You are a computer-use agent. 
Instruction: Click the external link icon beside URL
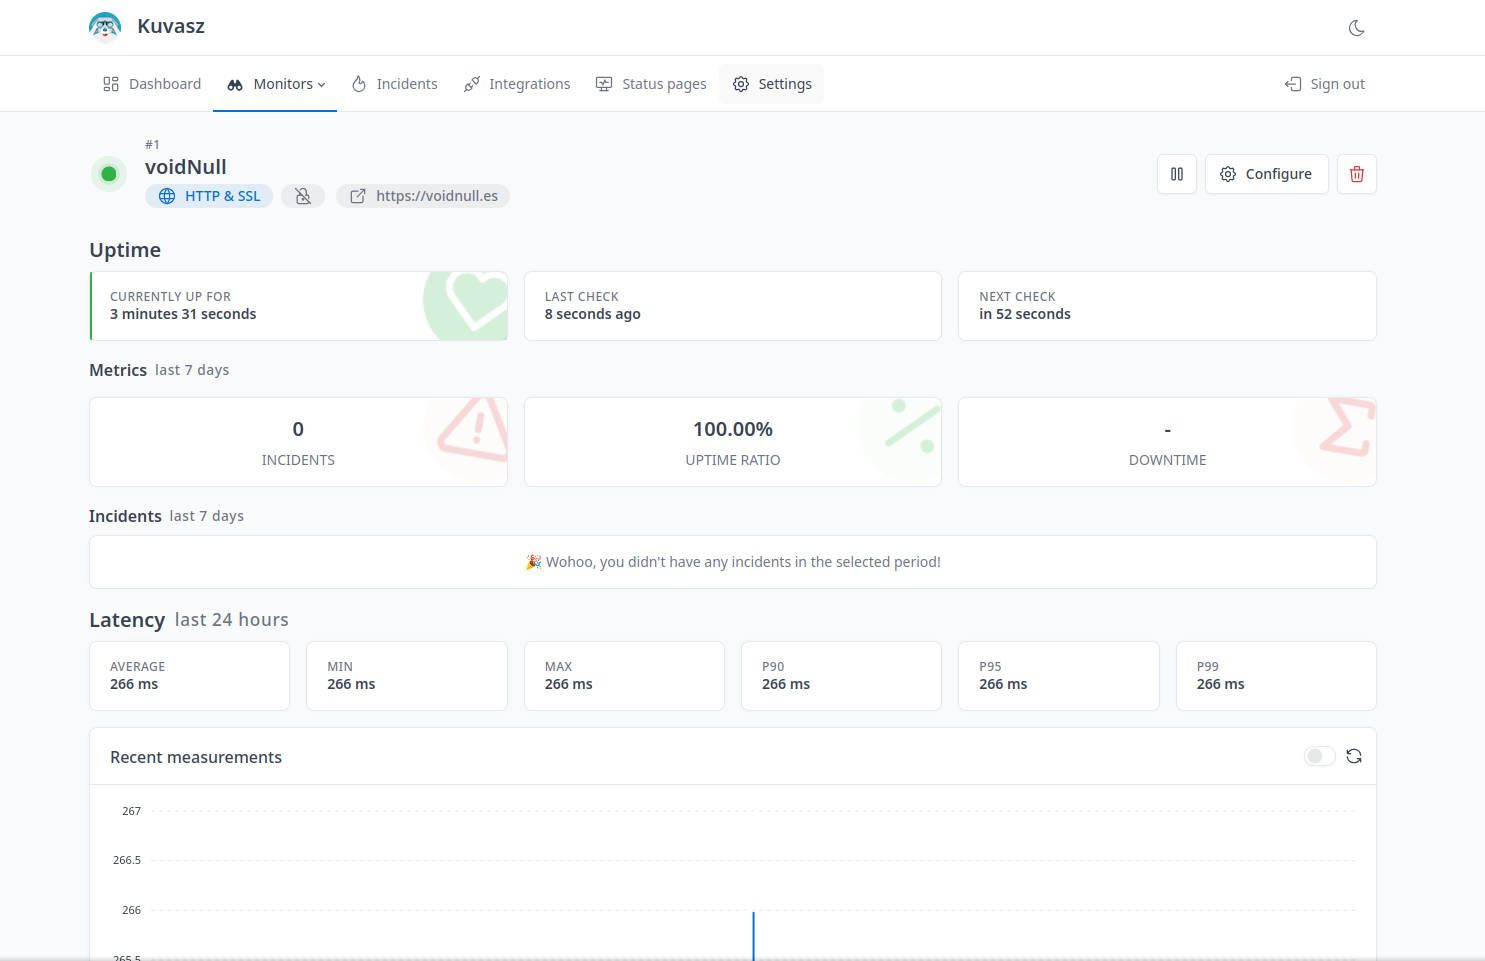coord(358,196)
